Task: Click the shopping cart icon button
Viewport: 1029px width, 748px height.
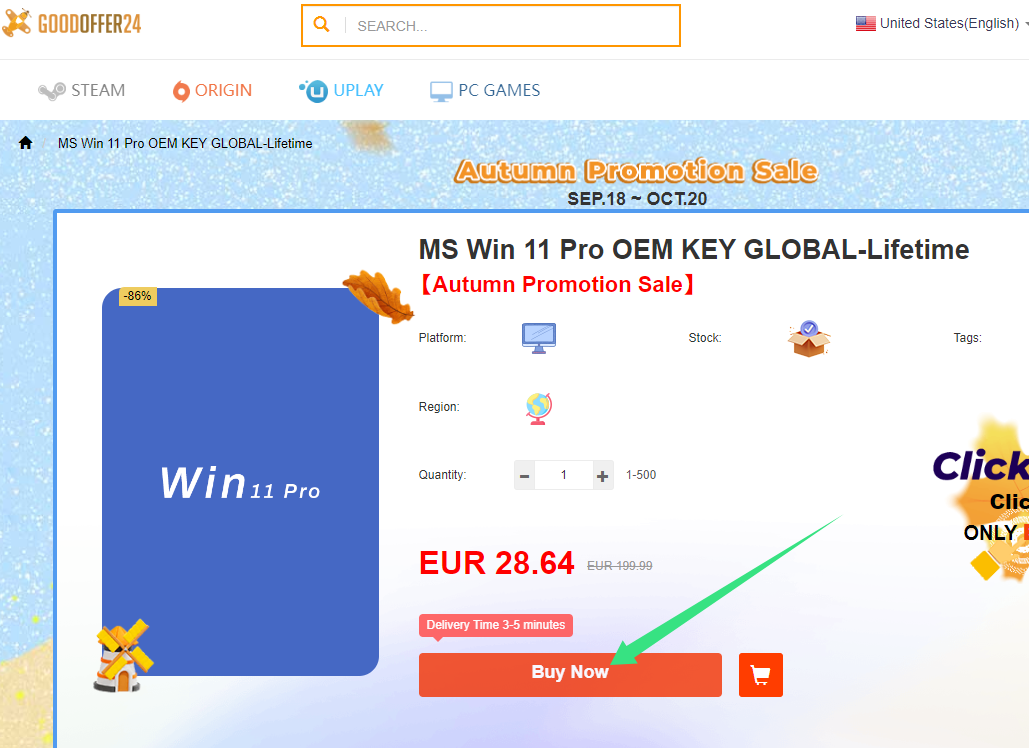Action: point(761,675)
